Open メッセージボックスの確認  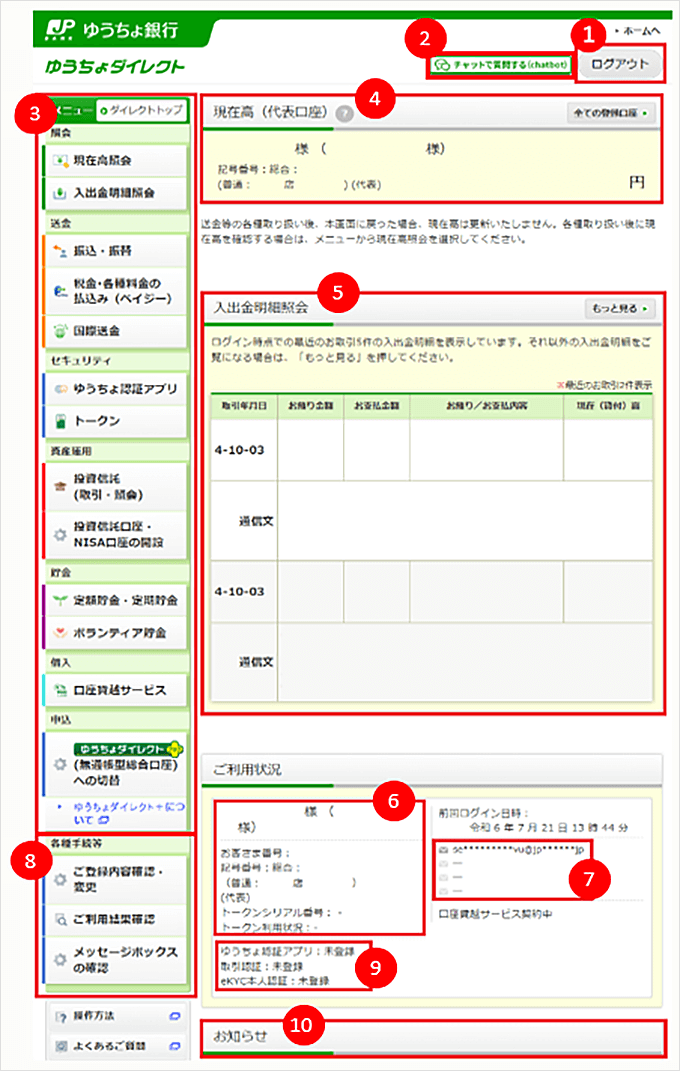(x=115, y=960)
